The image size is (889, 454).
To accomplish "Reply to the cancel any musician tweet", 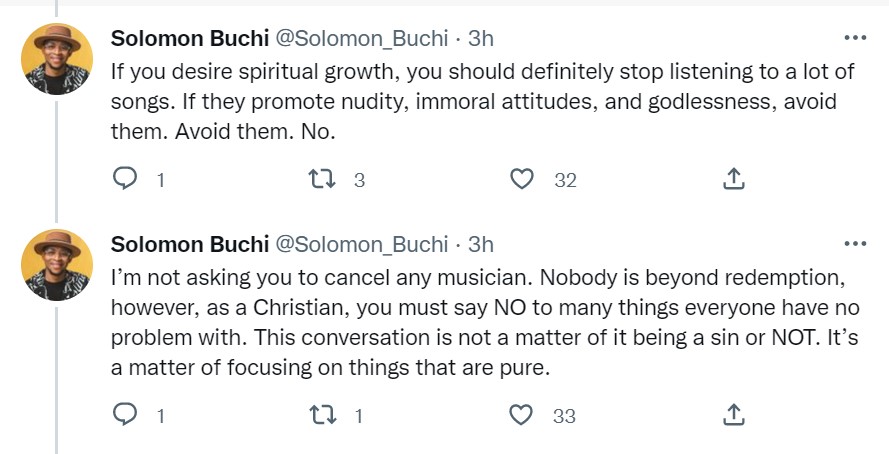I will [x=124, y=414].
